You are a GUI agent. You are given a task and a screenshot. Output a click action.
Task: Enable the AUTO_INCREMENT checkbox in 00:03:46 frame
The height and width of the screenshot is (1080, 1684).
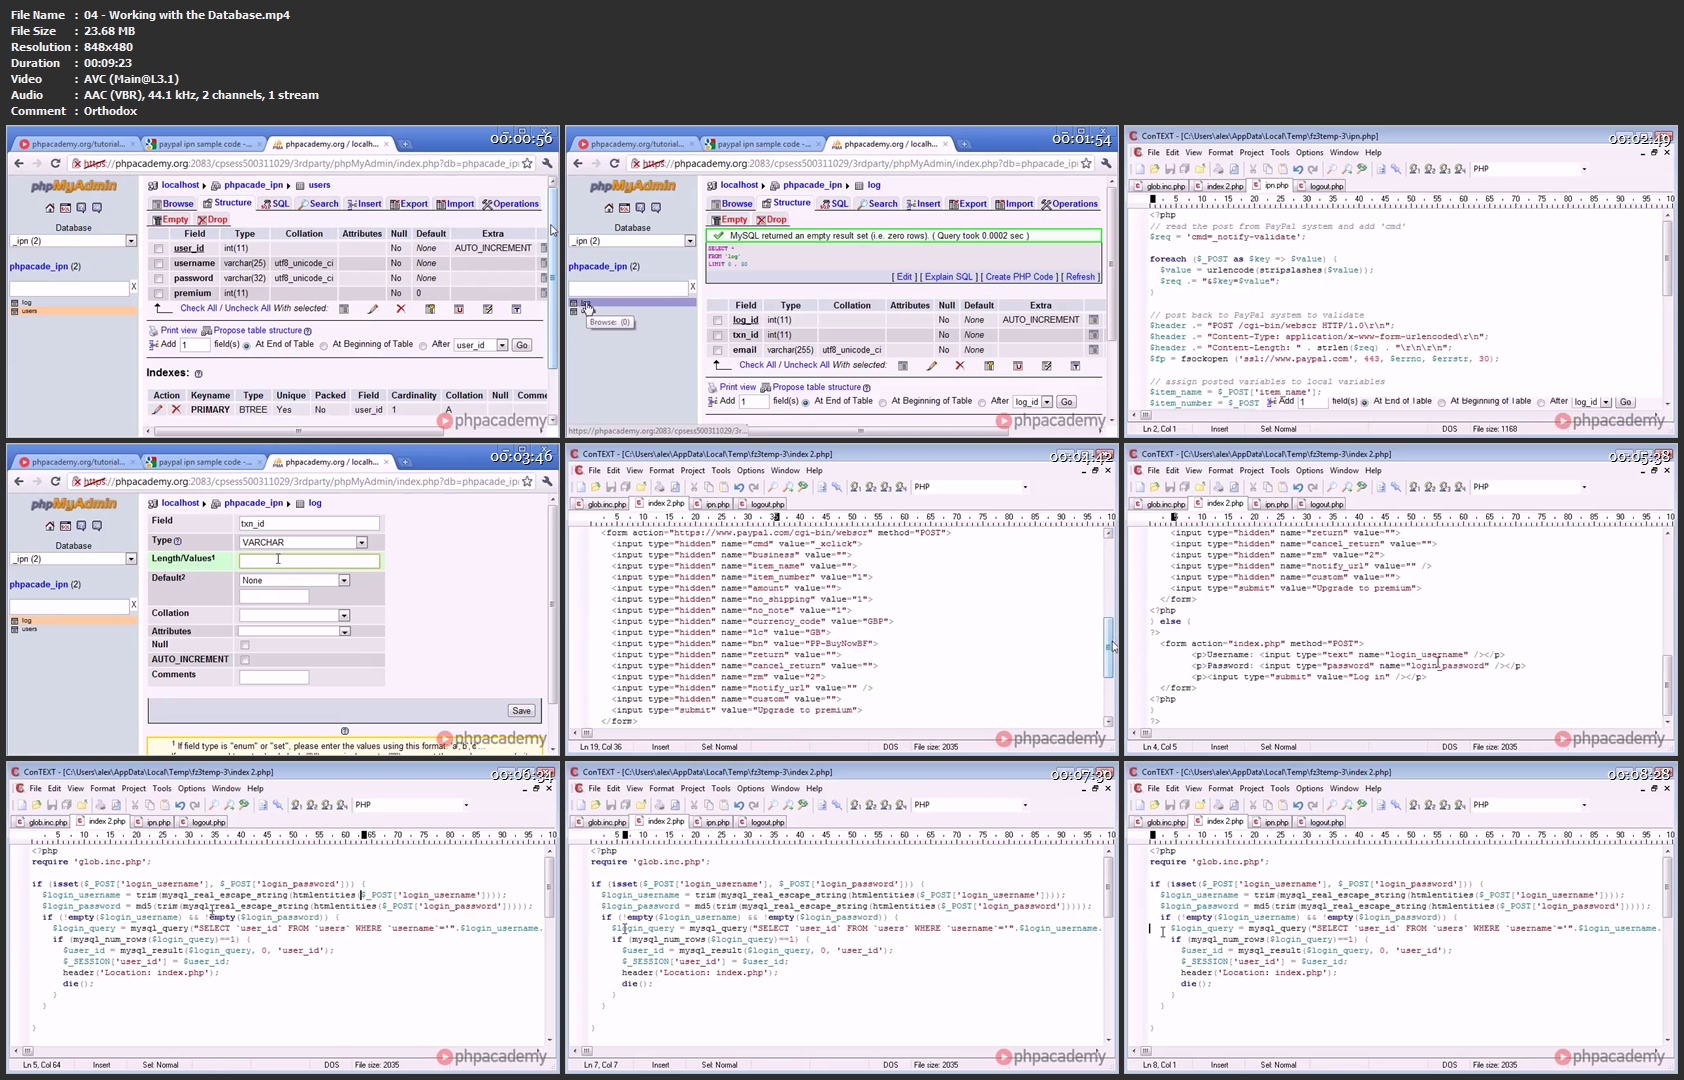(x=244, y=660)
